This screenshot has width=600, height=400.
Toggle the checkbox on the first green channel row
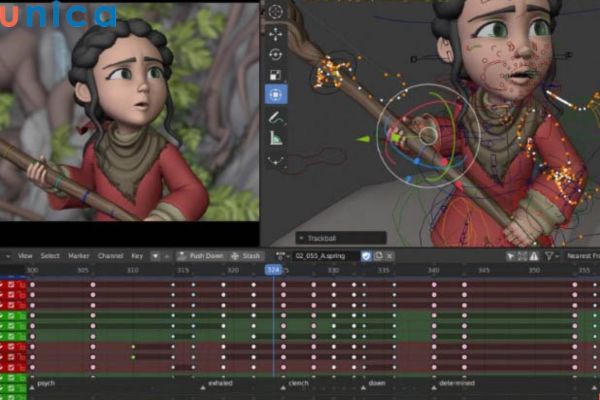click(x=11, y=315)
